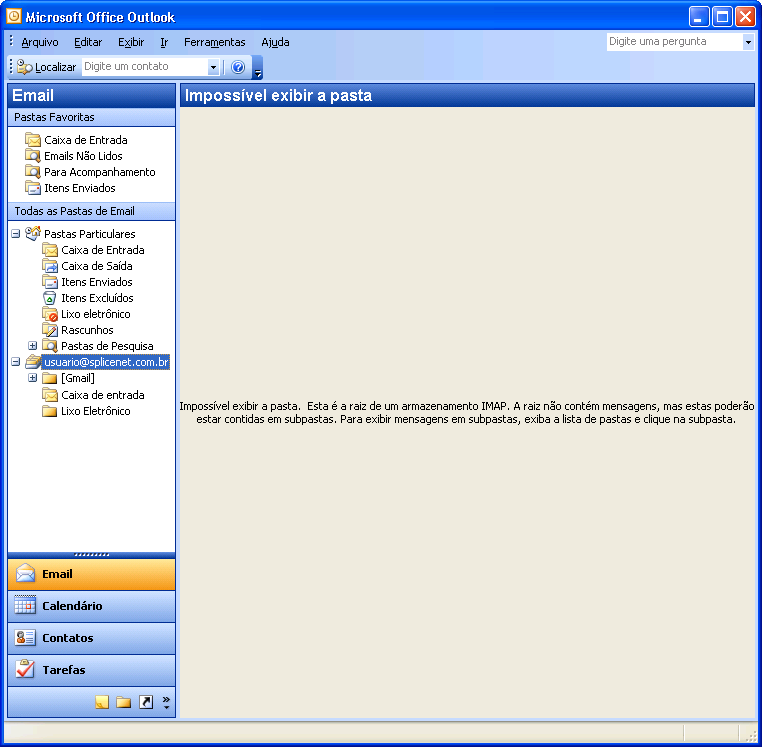Open the Arquivo menu

coord(40,42)
